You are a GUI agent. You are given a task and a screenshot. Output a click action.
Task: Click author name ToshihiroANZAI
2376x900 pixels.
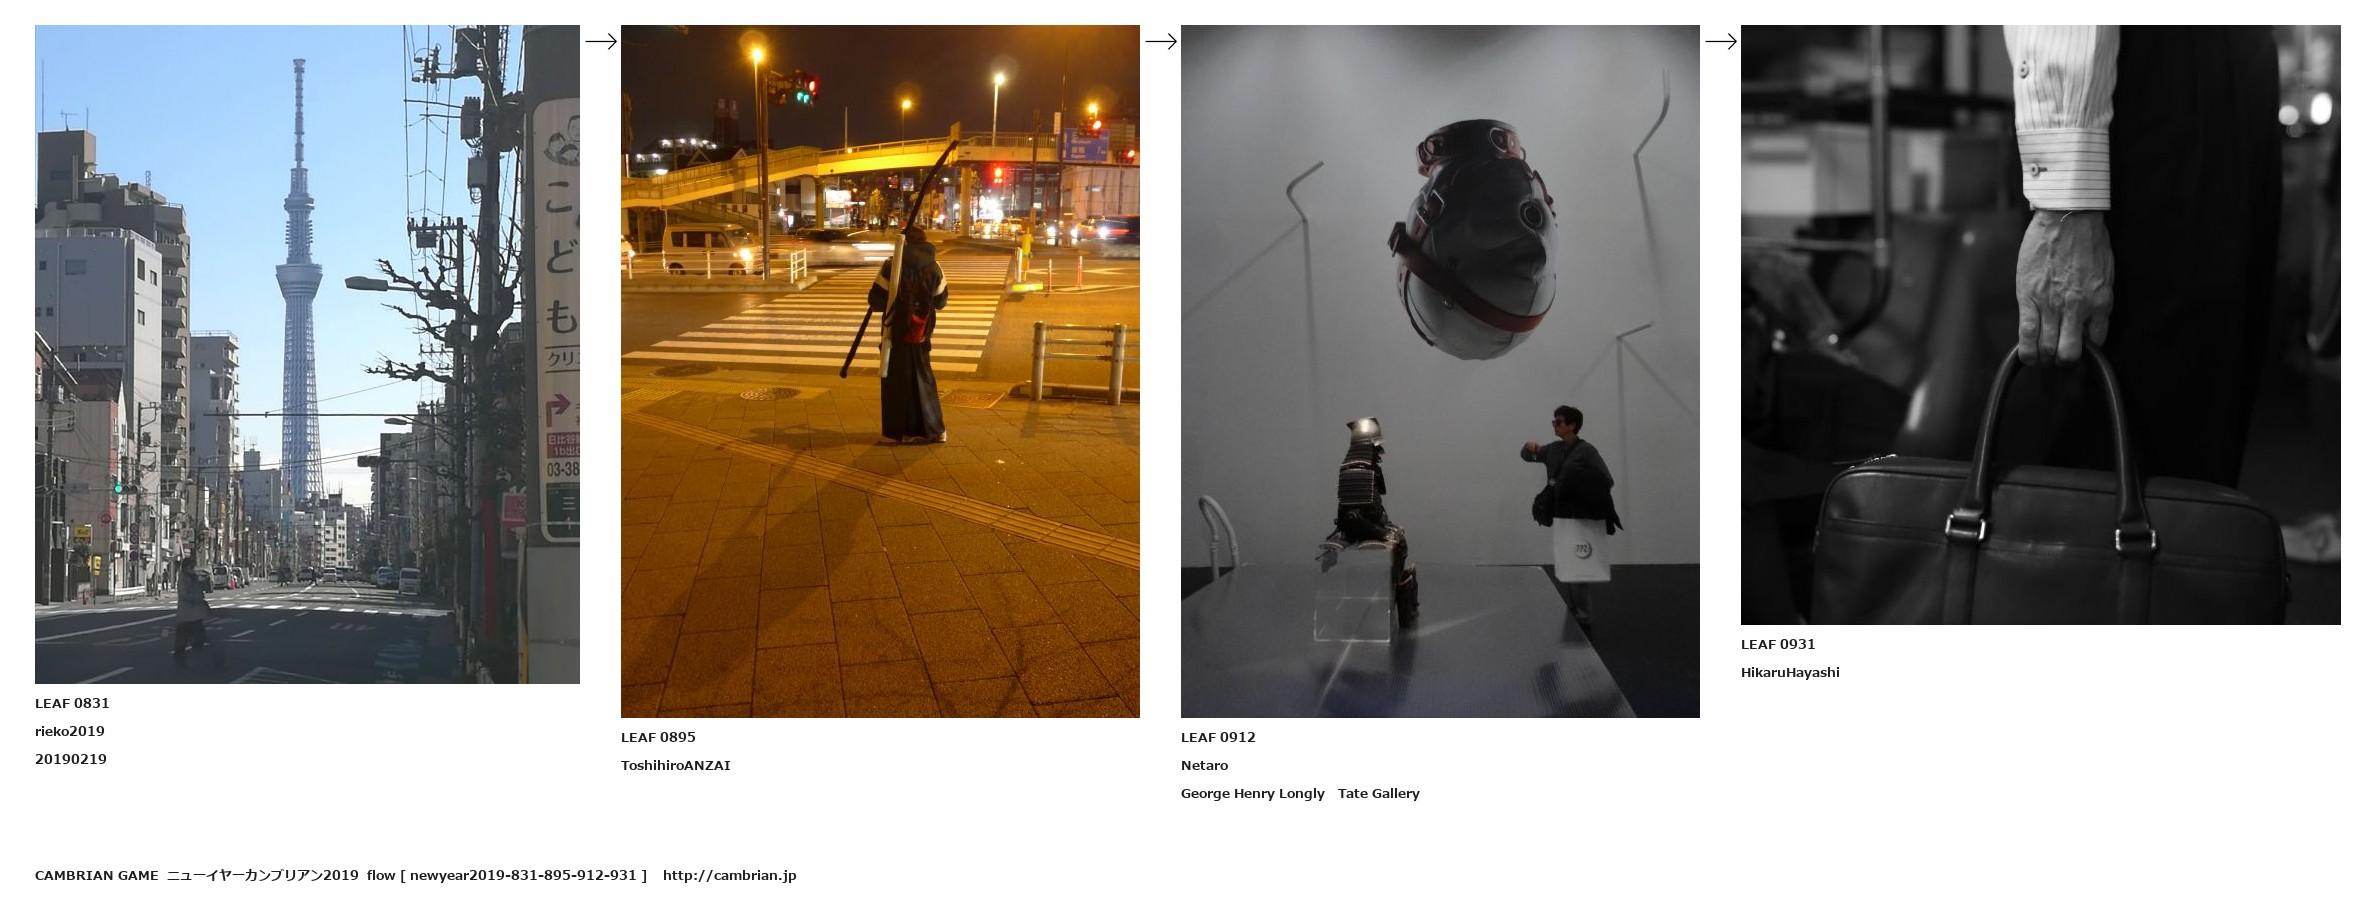tap(675, 765)
